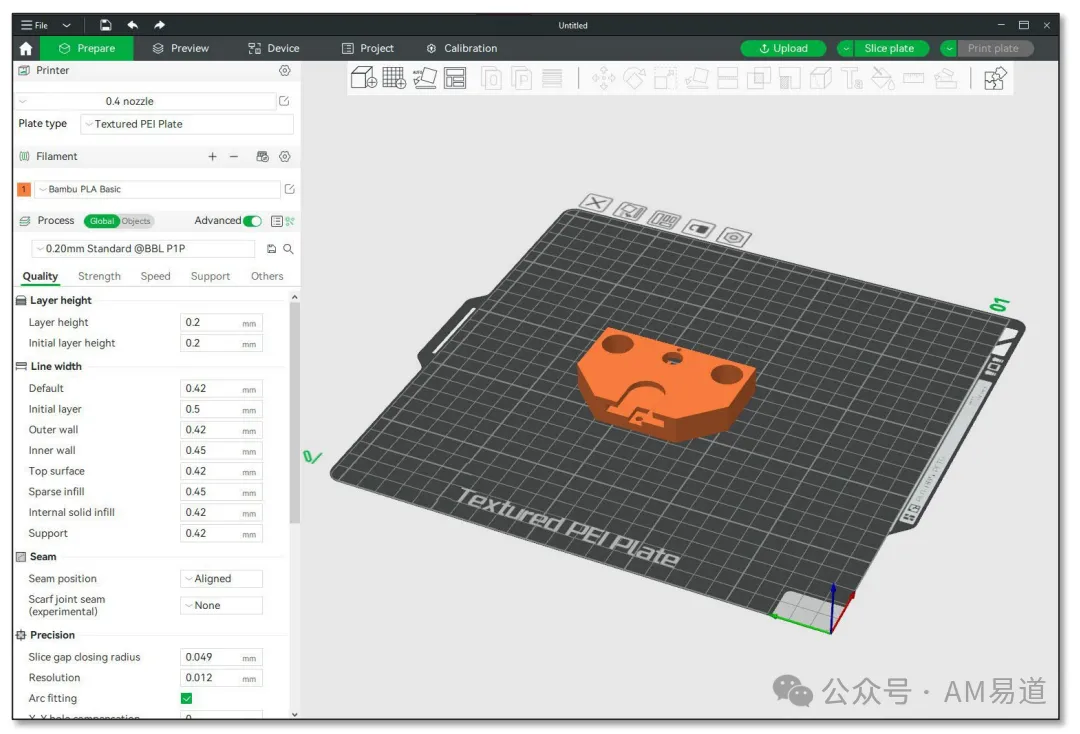The image size is (1080, 734).
Task: Click the settings panel vertical scrollbar
Action: tap(295, 413)
